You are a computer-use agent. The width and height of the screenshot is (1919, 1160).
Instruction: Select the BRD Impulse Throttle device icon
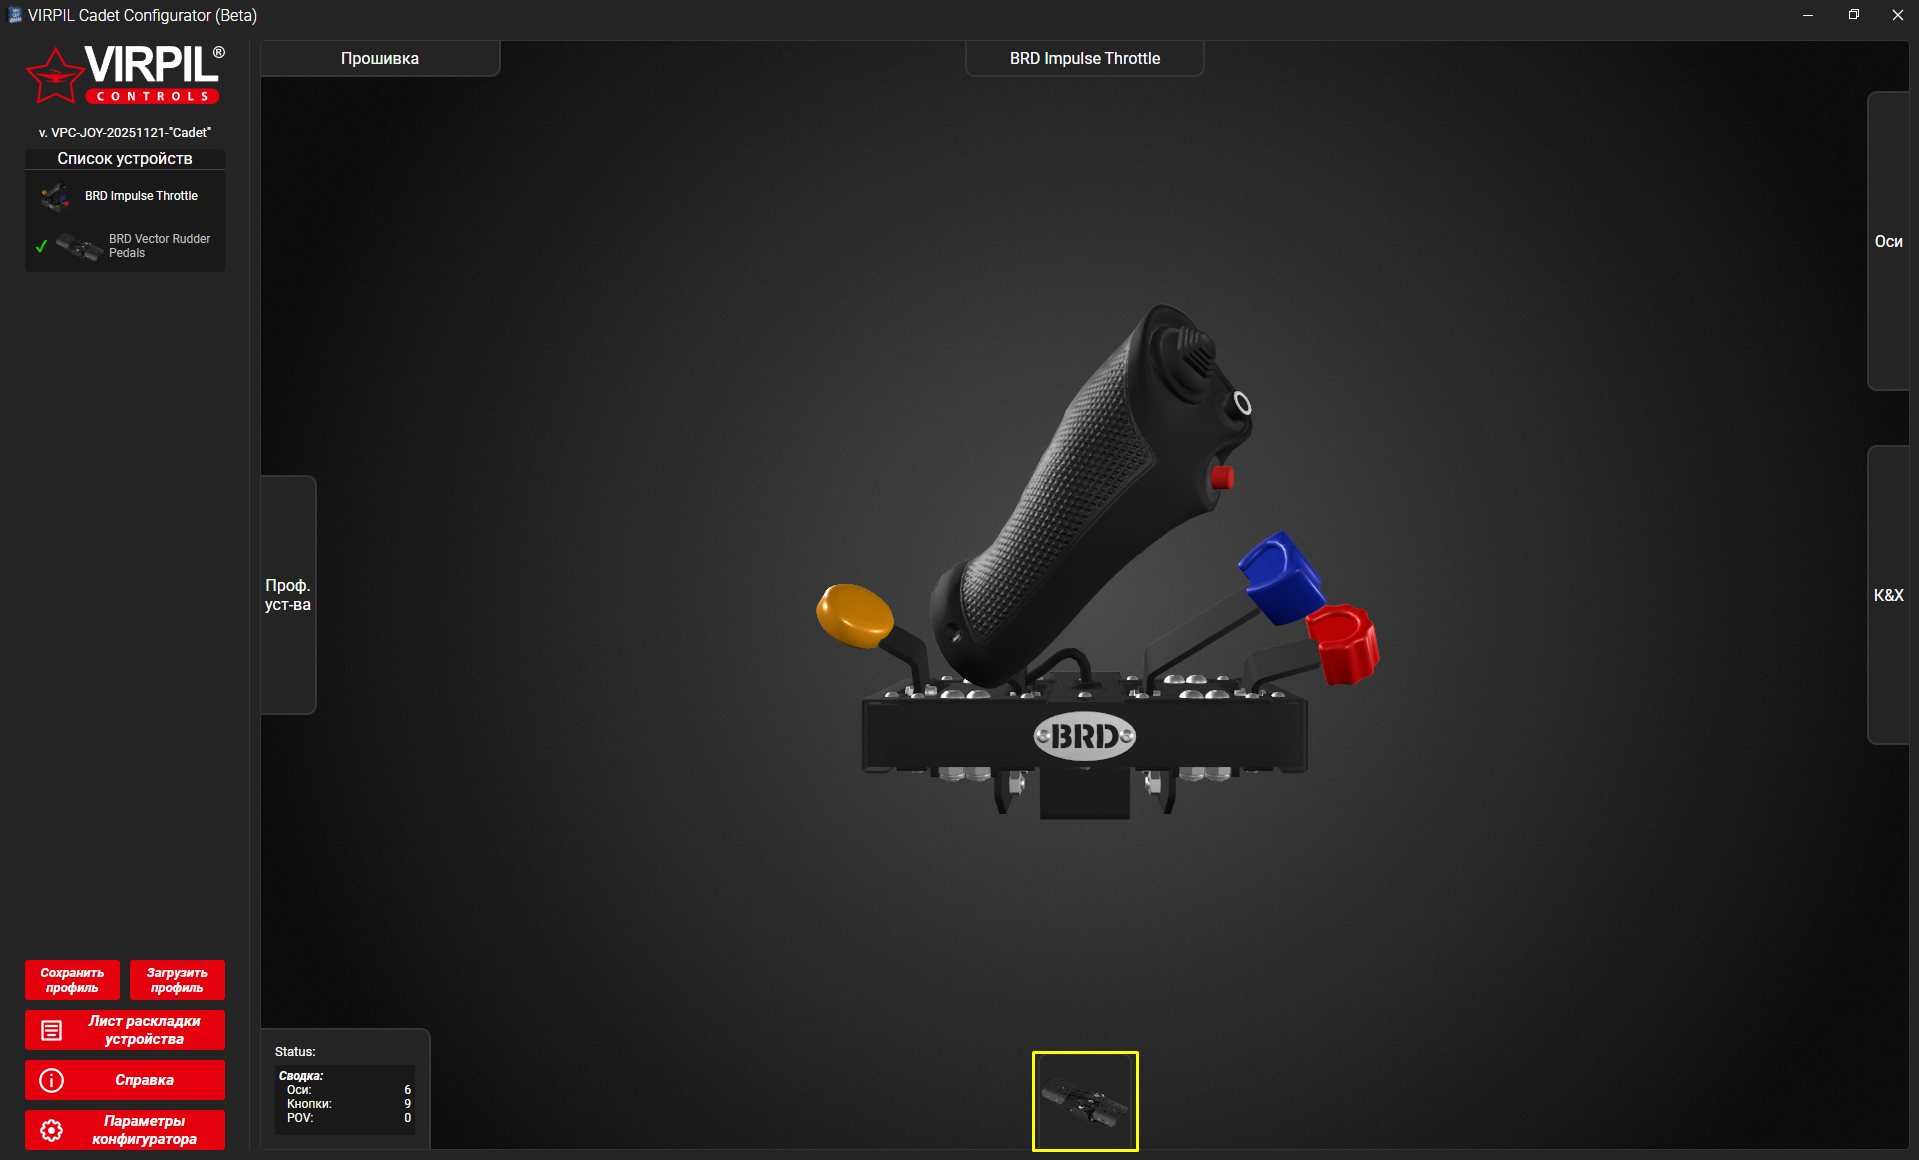point(56,197)
